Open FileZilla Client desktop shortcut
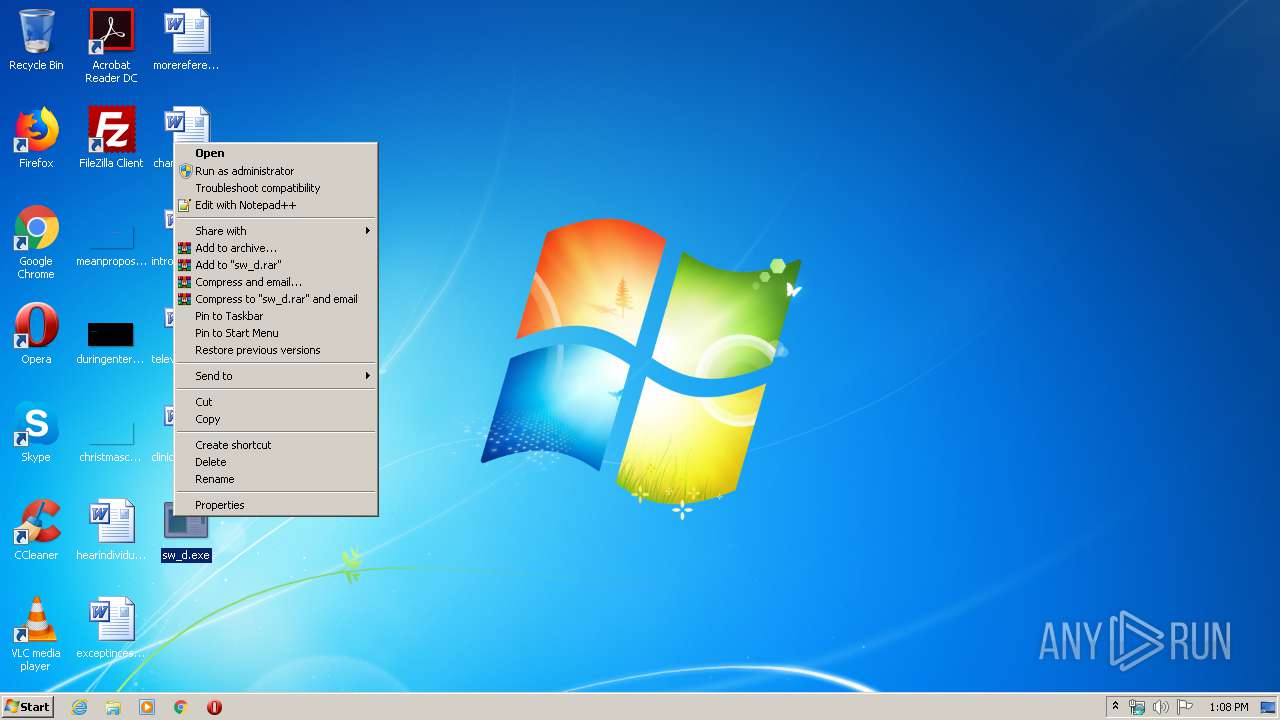This screenshot has width=1280, height=720. pyautogui.click(x=111, y=138)
